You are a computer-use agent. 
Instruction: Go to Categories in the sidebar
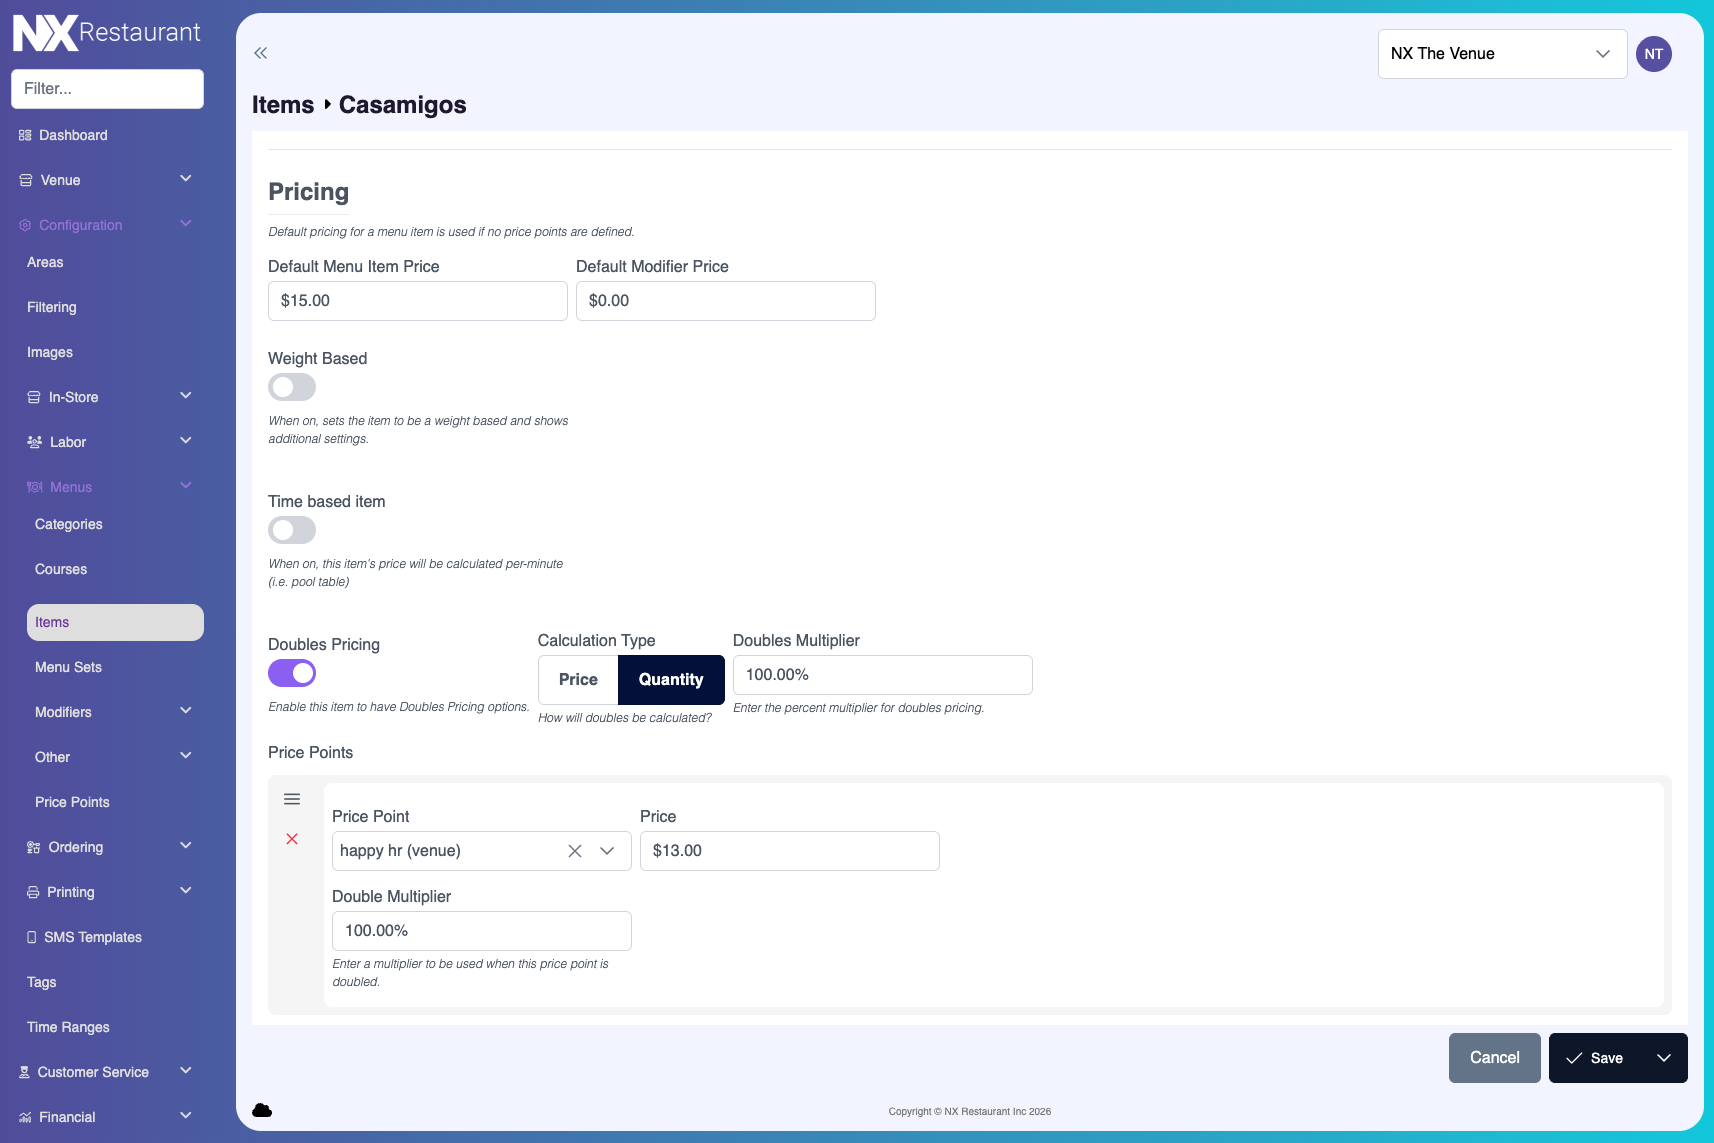(x=69, y=524)
